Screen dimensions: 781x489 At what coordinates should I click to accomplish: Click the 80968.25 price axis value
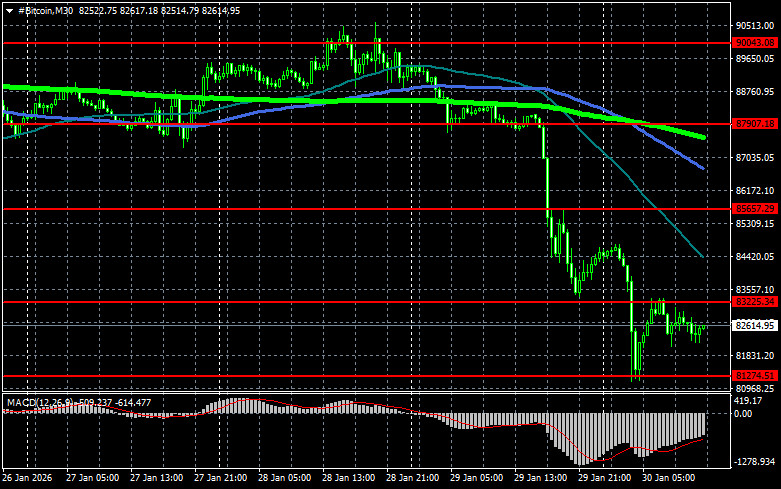tap(755, 388)
